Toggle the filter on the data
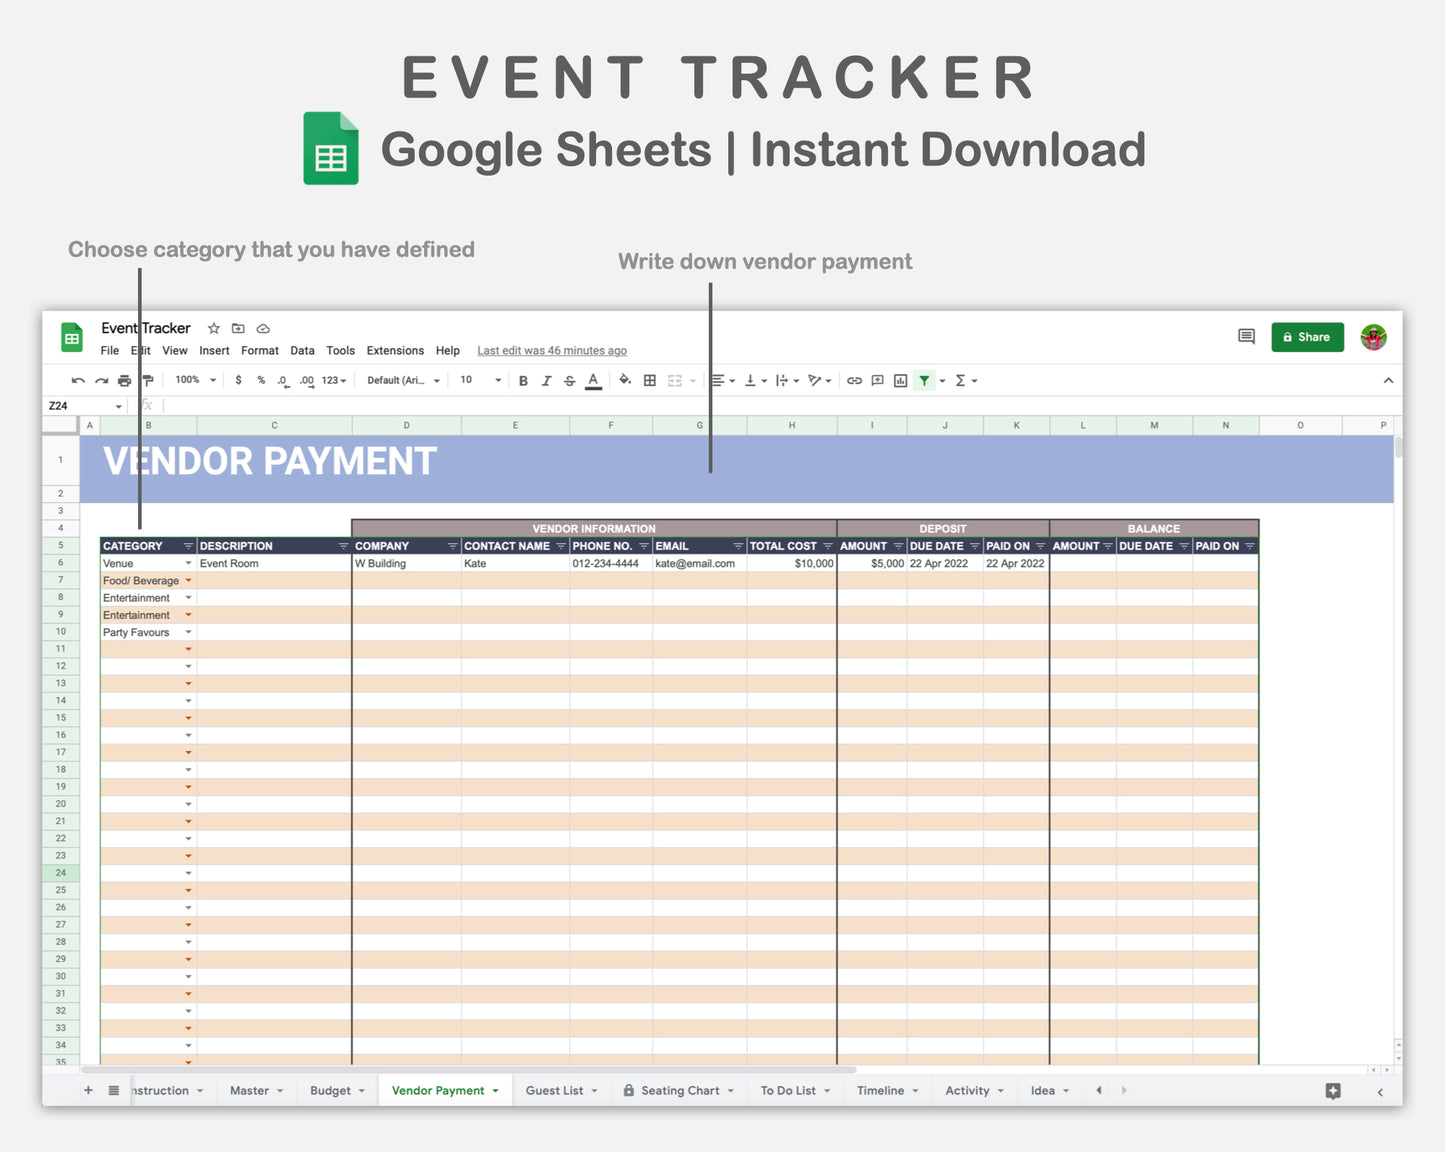1445x1152 pixels. (923, 380)
